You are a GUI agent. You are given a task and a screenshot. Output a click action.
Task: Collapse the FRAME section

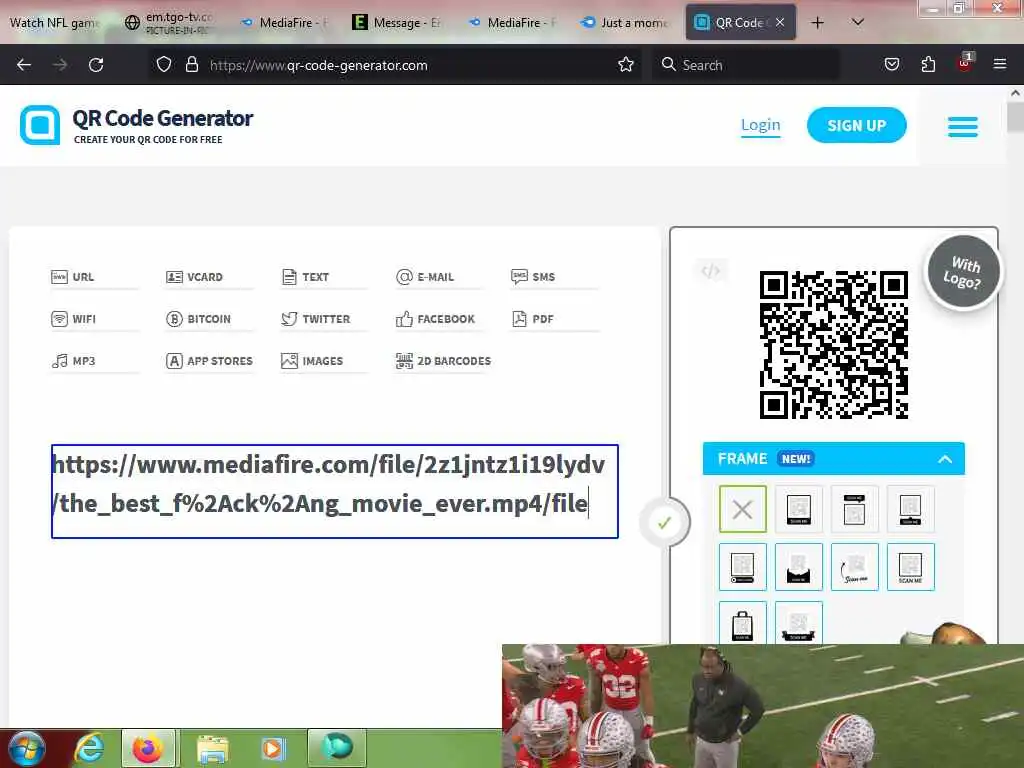(944, 459)
